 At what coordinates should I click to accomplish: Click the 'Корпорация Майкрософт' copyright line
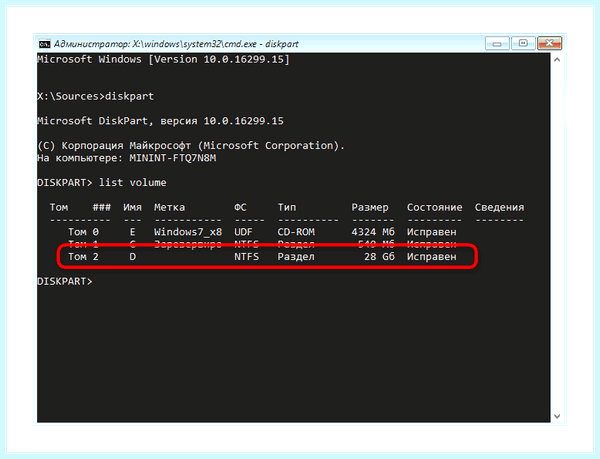click(x=191, y=146)
